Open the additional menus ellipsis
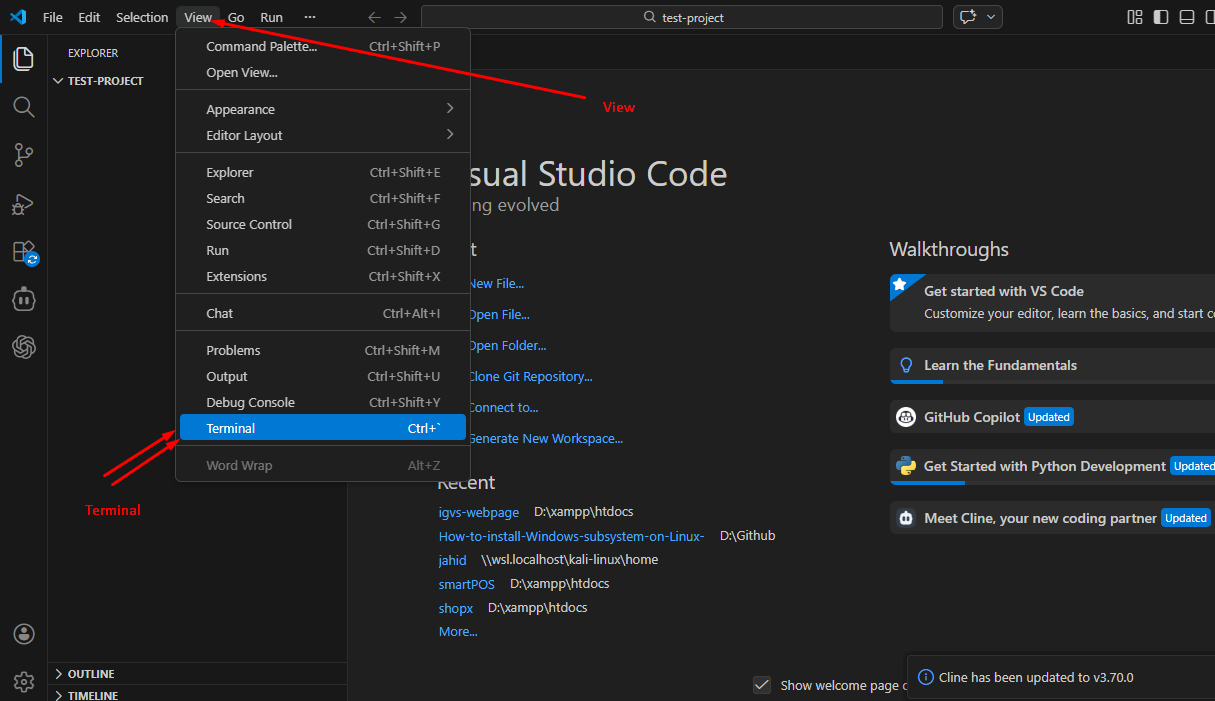Image resolution: width=1215 pixels, height=701 pixels. click(309, 17)
